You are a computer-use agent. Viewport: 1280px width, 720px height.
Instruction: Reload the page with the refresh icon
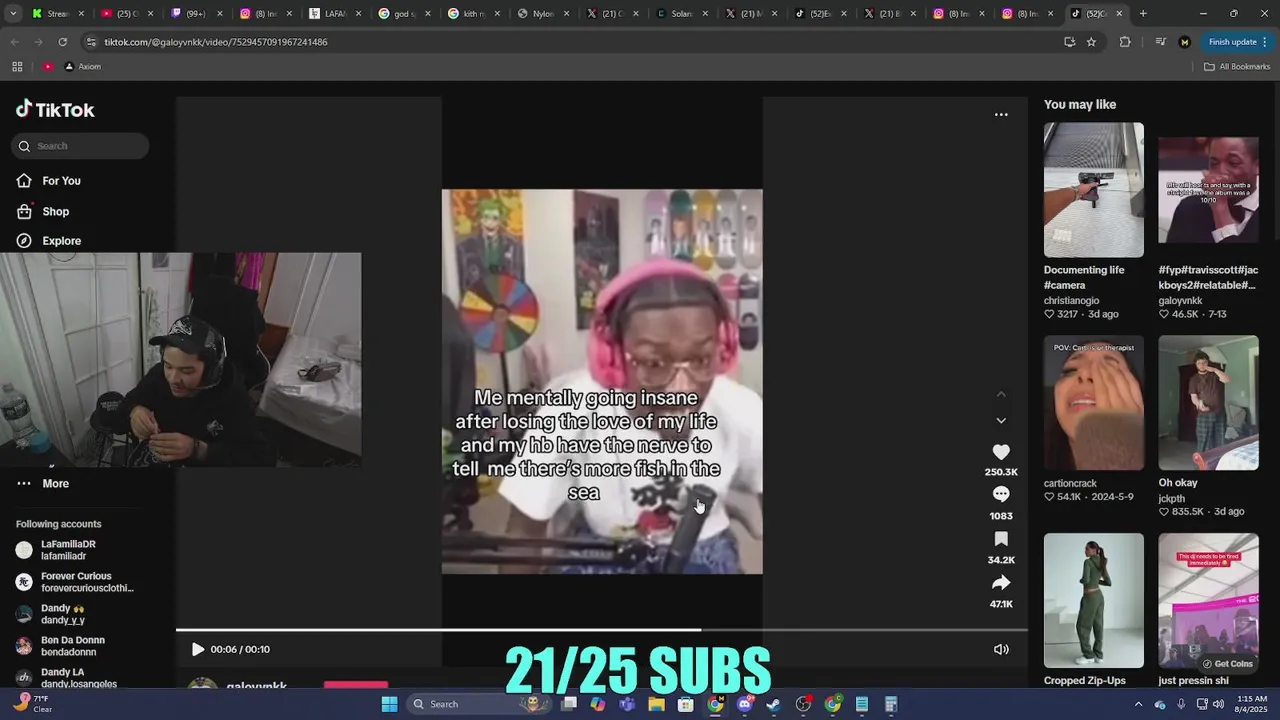(62, 42)
